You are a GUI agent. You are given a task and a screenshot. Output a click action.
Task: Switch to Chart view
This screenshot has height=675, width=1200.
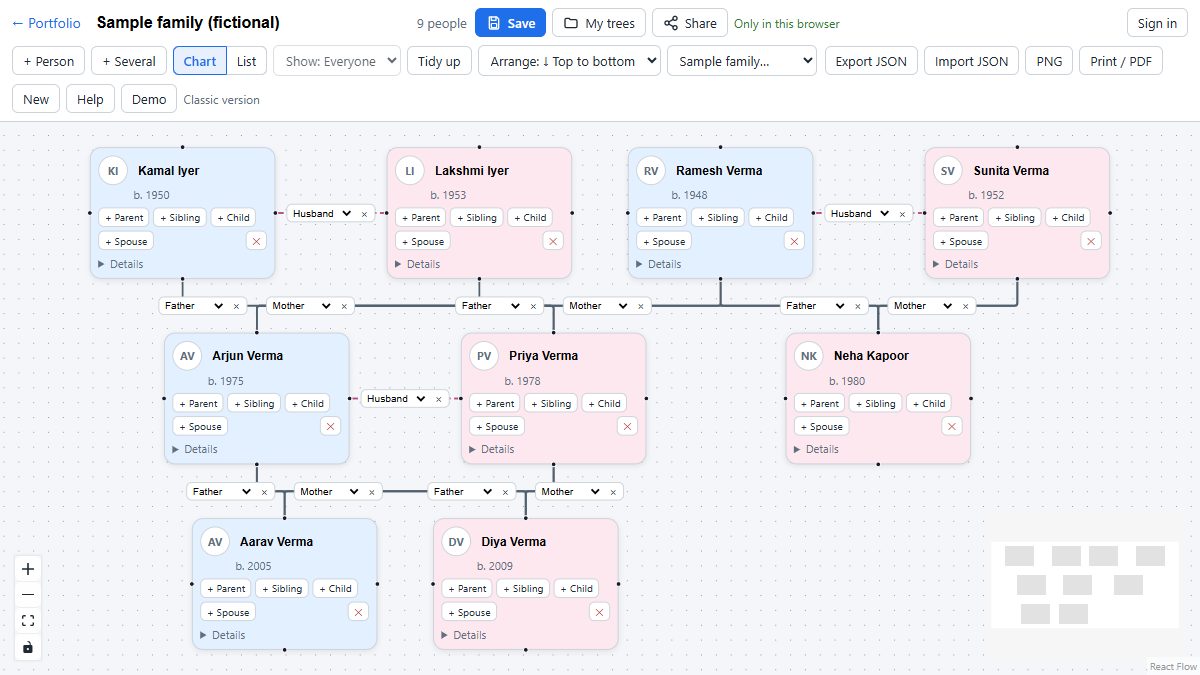coord(200,61)
